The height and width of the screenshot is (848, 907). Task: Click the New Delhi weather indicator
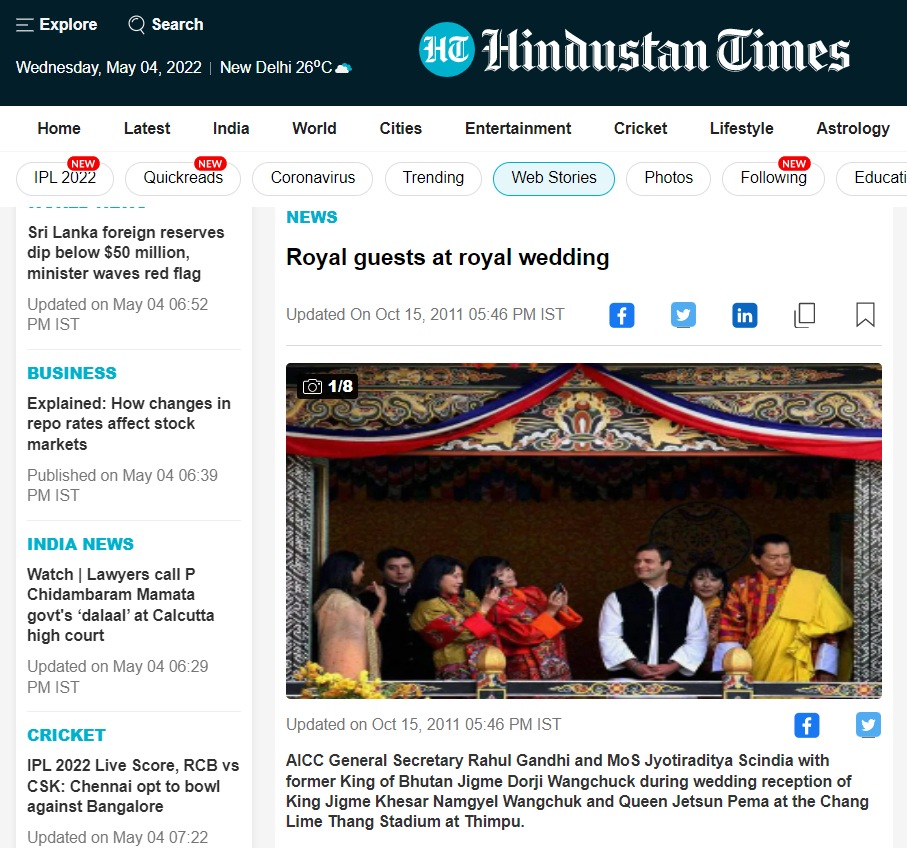tap(285, 68)
